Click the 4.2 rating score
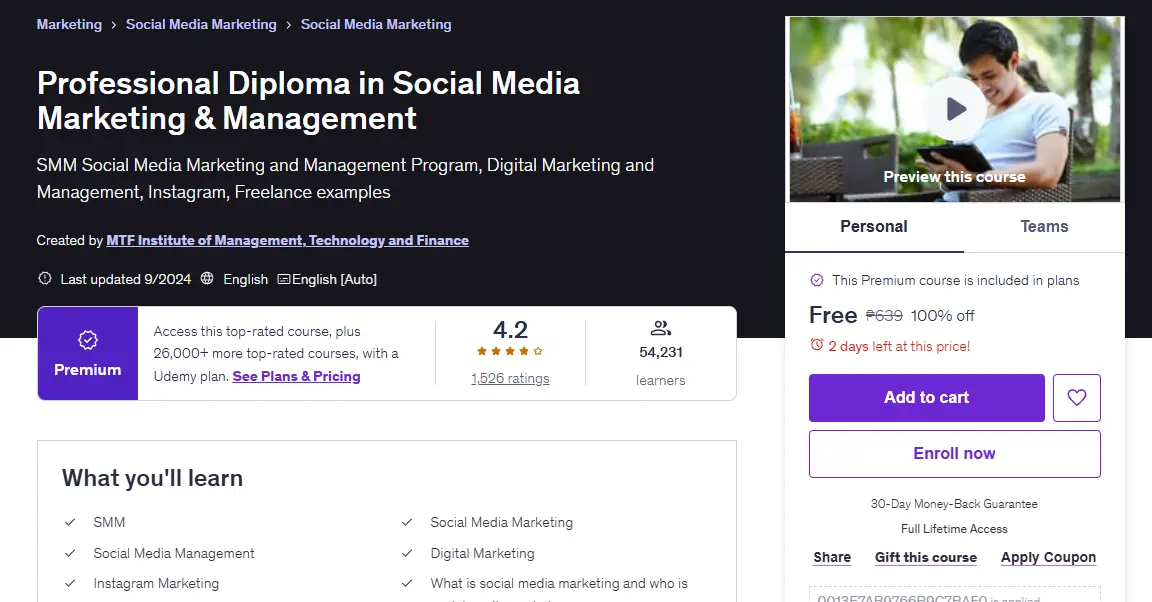Viewport: 1152px width, 602px height. tap(510, 329)
